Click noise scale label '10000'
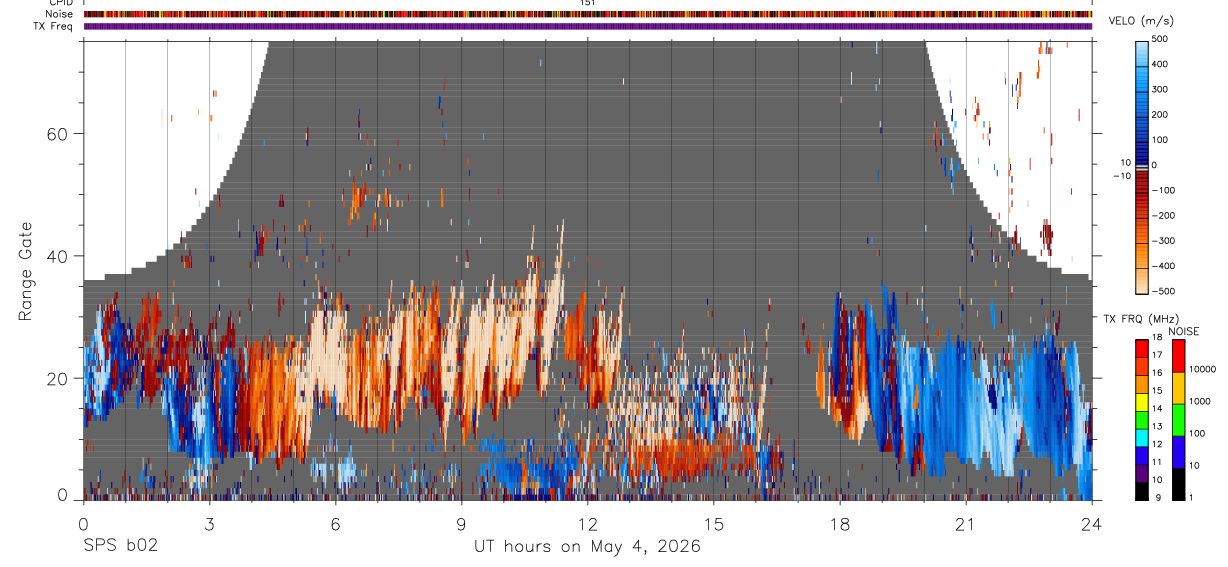1228x567 pixels. (1201, 369)
